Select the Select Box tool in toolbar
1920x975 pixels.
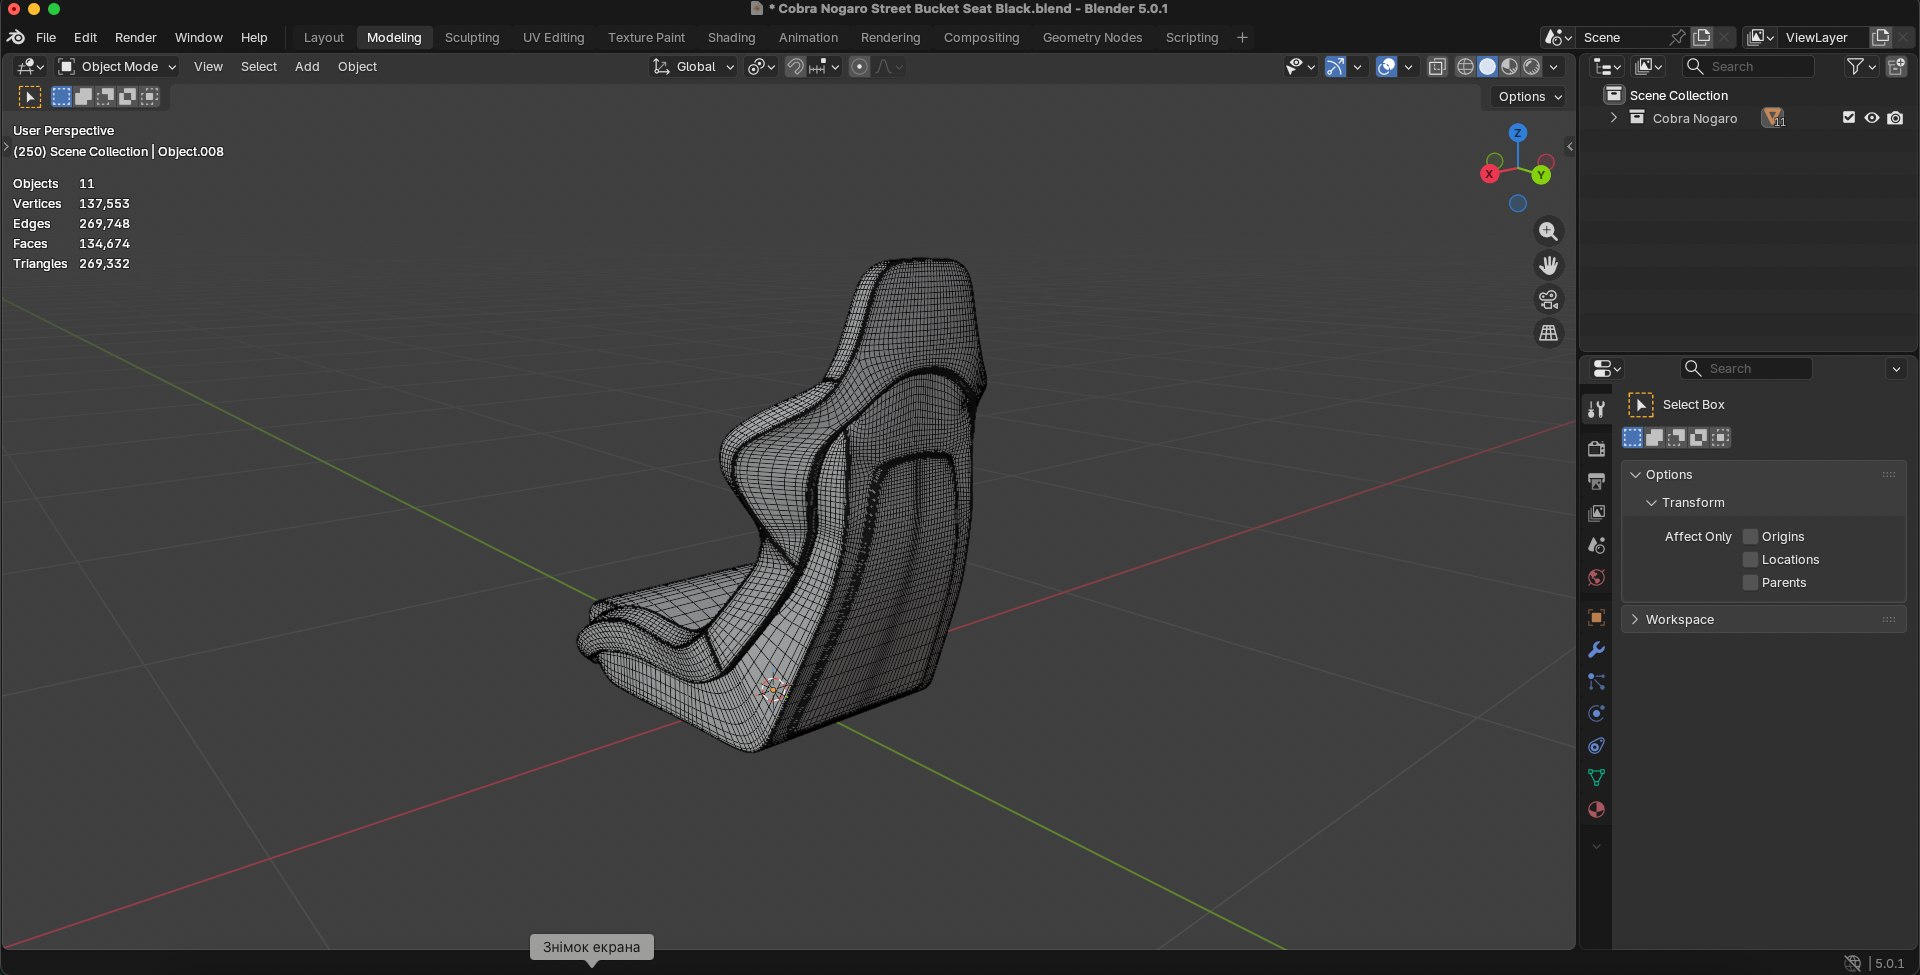[30, 97]
